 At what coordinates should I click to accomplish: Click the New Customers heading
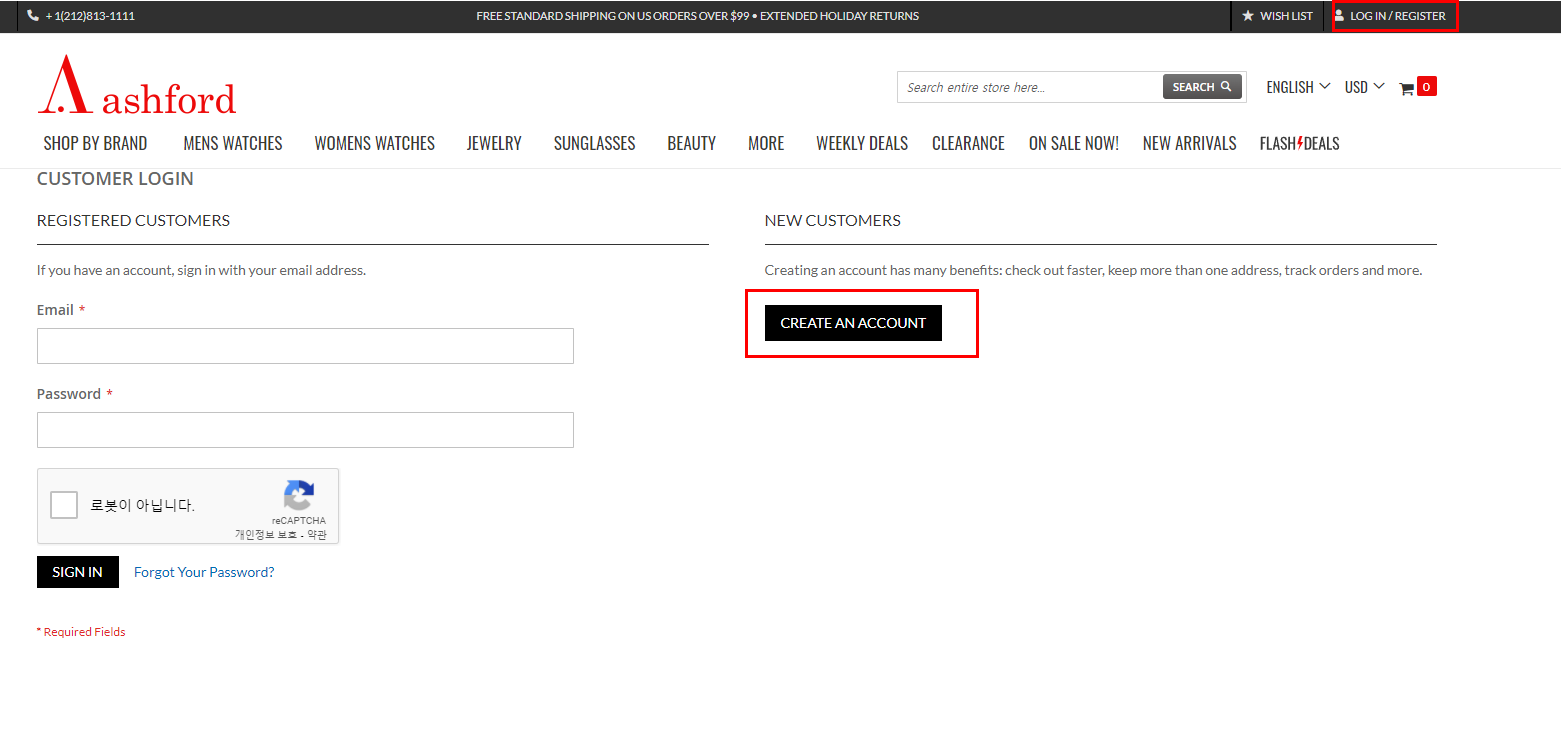click(832, 220)
